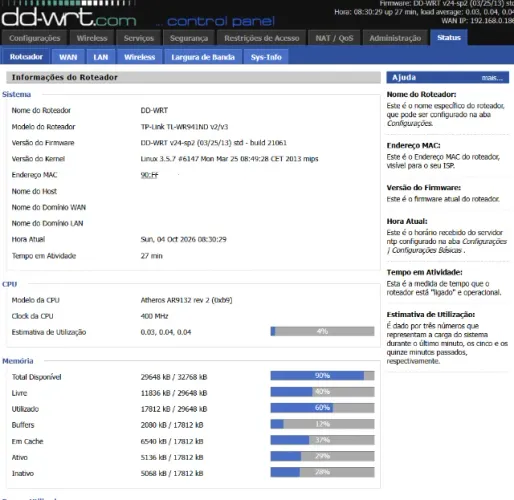Click the kernel version 'Linux 3.5.7' value
The height and width of the screenshot is (500, 514).
(229, 159)
